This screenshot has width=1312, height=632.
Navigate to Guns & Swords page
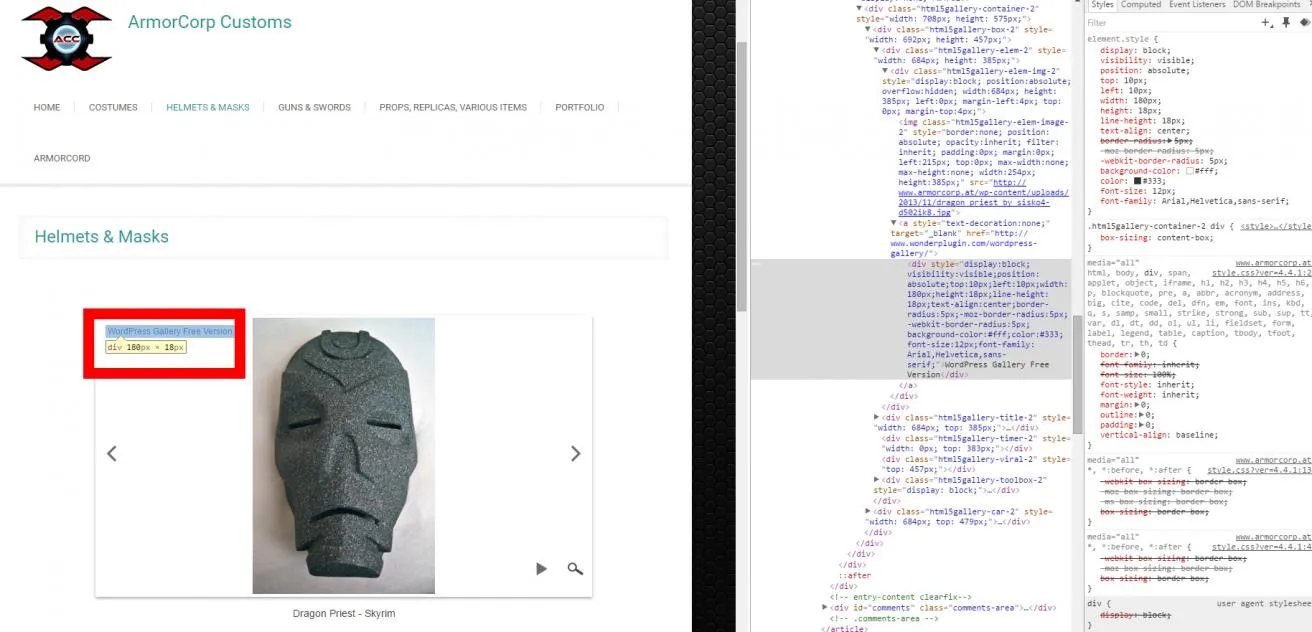314,107
